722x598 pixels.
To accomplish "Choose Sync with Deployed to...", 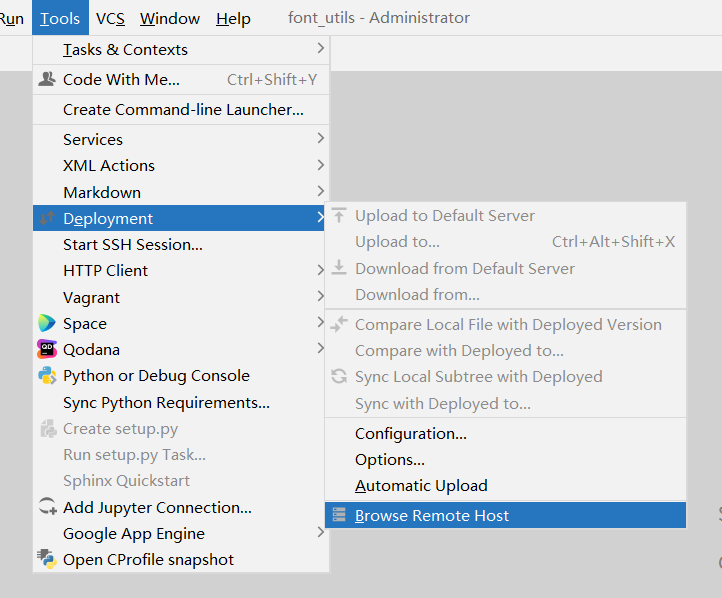I will point(506,404).
